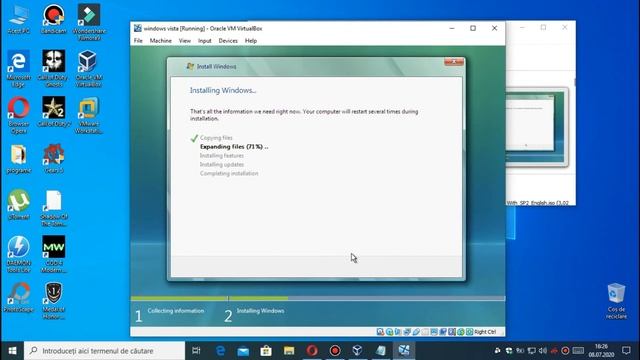Viewport: 640px width, 360px height.
Task: Select the uTorrent desktop icon
Action: coord(18,205)
